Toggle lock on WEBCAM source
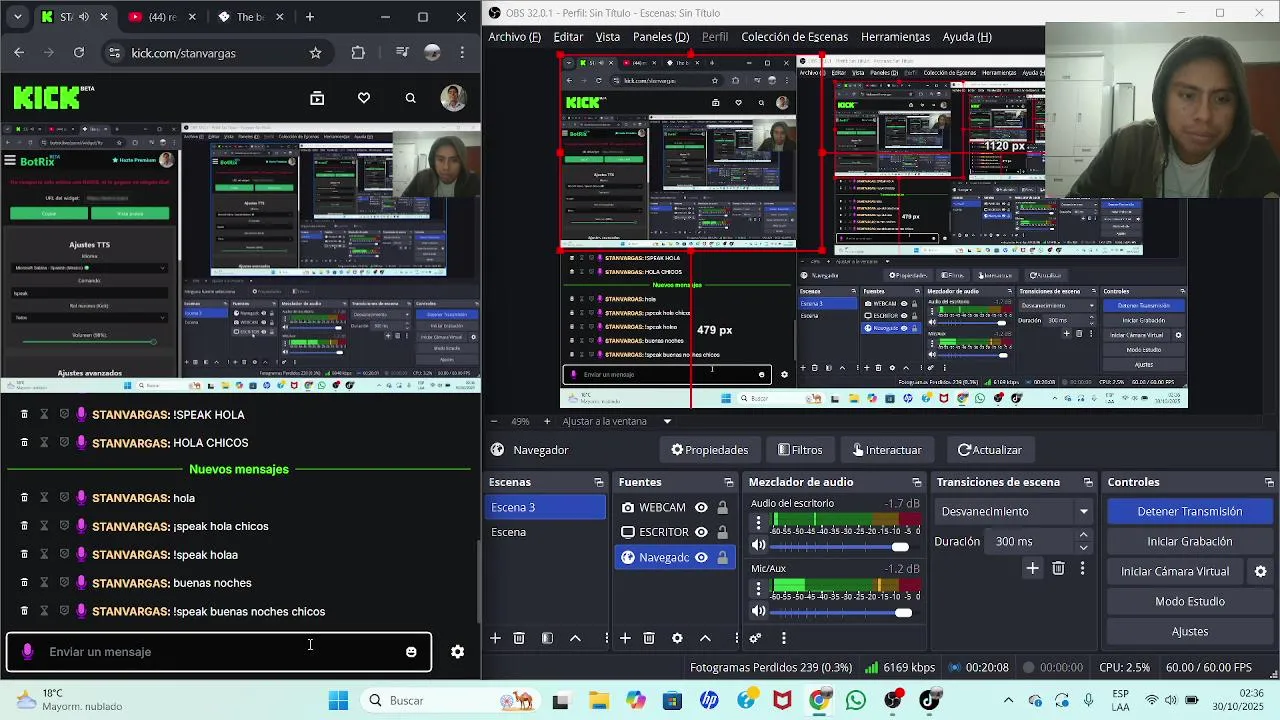Viewport: 1280px width, 720px height. [x=722, y=508]
